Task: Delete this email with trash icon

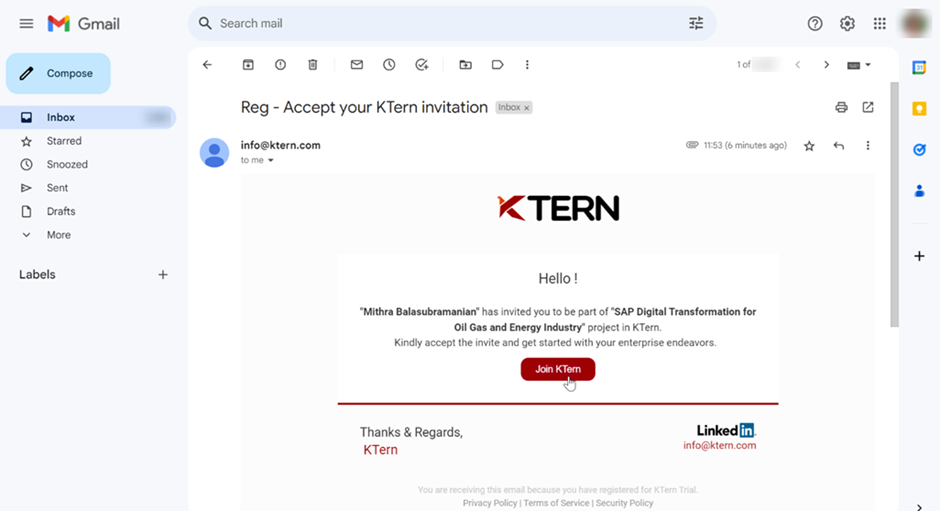Action: (312, 65)
